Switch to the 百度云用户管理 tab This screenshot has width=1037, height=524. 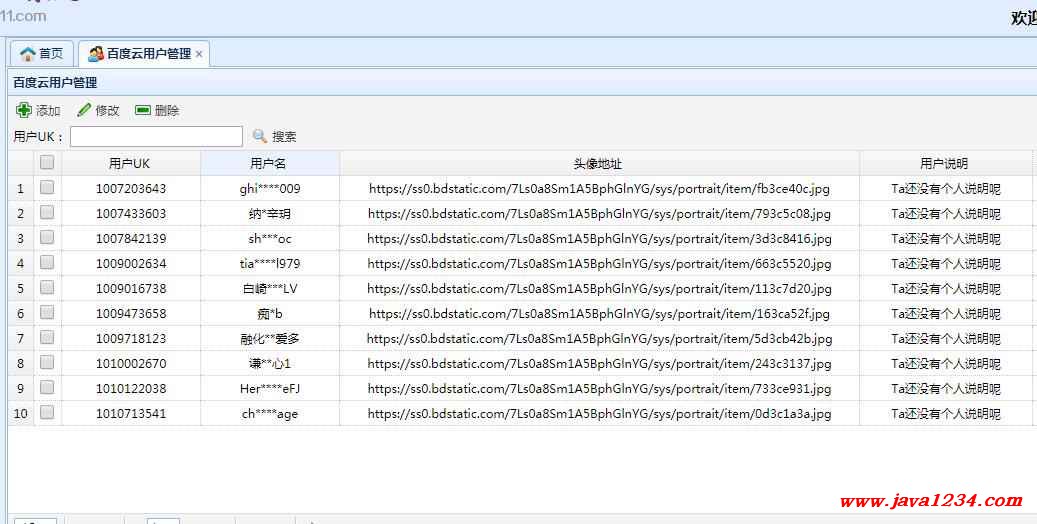[144, 54]
